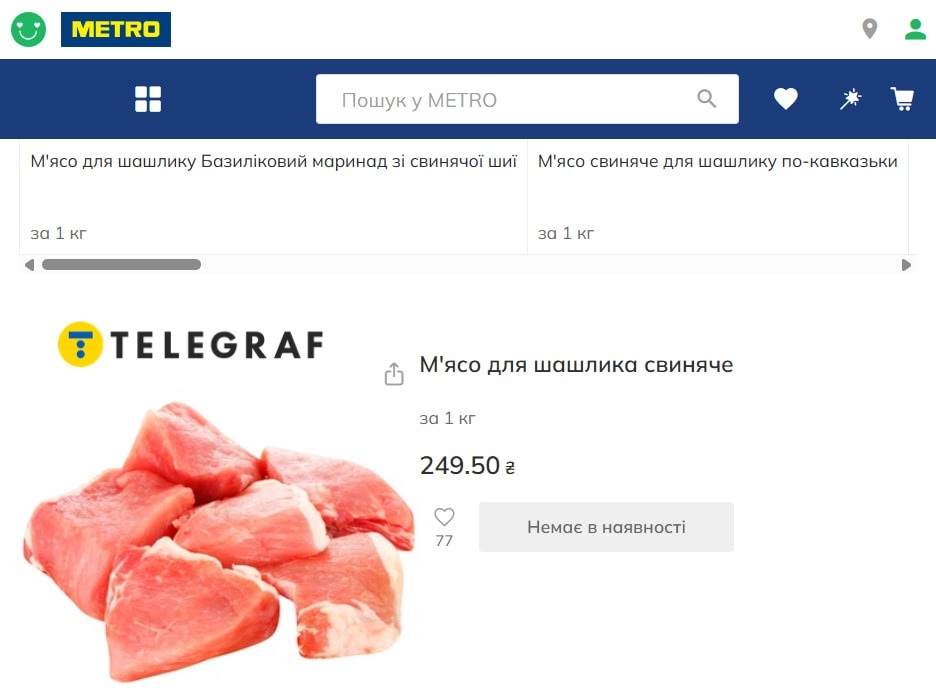Screen dimensions: 936x693
Task: Share the pork shashlik product
Action: coord(394,374)
